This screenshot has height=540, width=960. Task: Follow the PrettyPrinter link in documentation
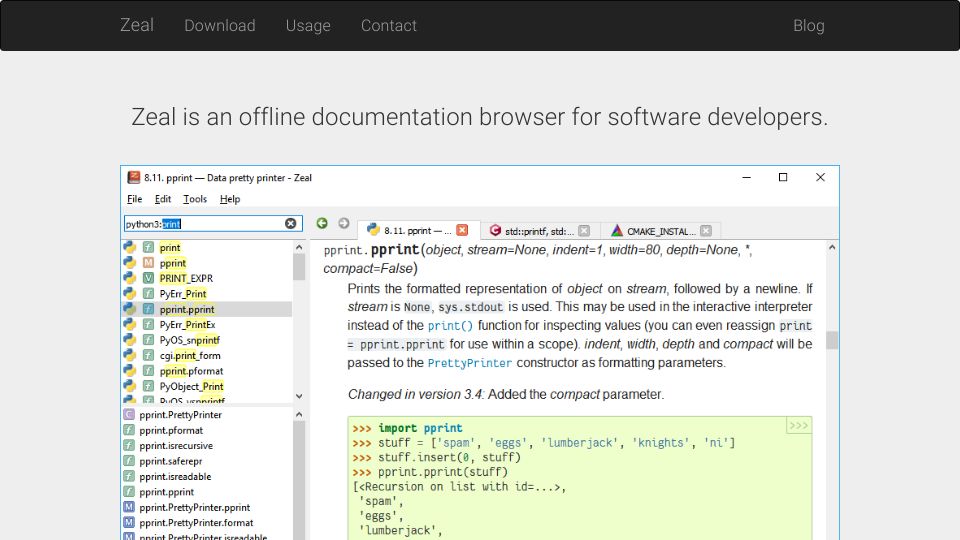pos(470,363)
